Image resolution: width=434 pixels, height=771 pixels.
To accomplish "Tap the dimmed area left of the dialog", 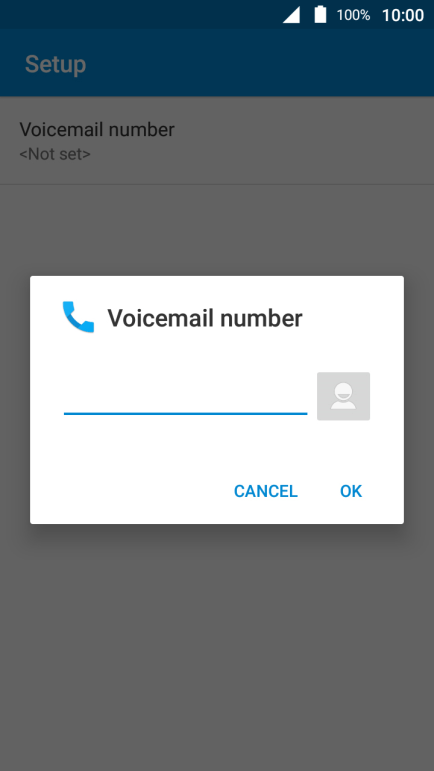I will (x=15, y=399).
